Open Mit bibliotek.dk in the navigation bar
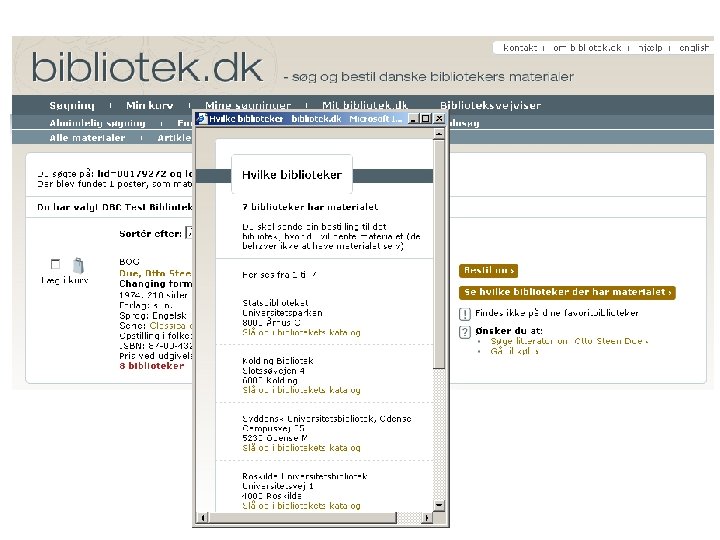 pos(365,106)
